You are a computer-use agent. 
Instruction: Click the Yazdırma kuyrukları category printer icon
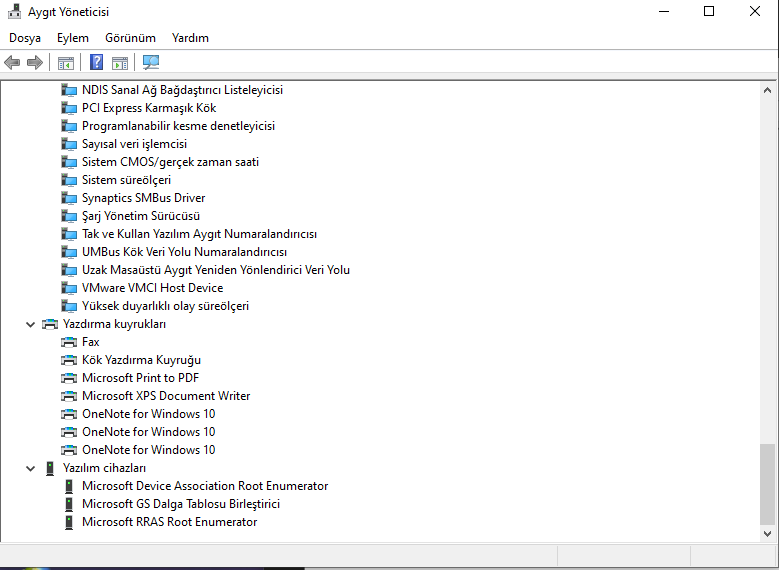(50, 325)
